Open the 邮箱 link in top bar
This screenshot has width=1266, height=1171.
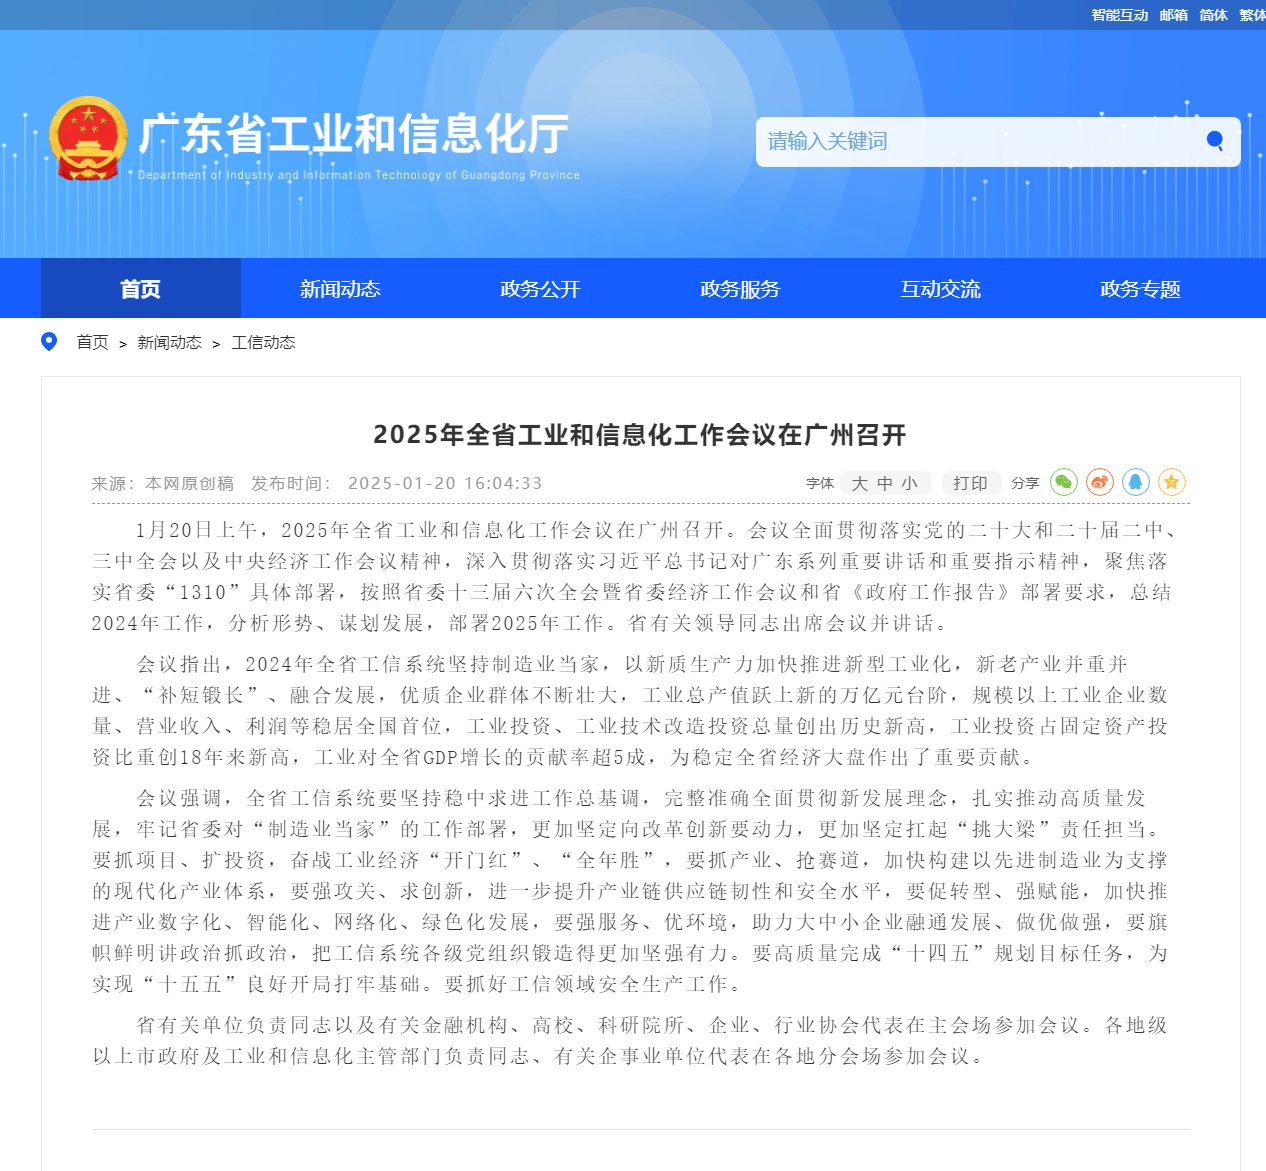click(x=1174, y=15)
